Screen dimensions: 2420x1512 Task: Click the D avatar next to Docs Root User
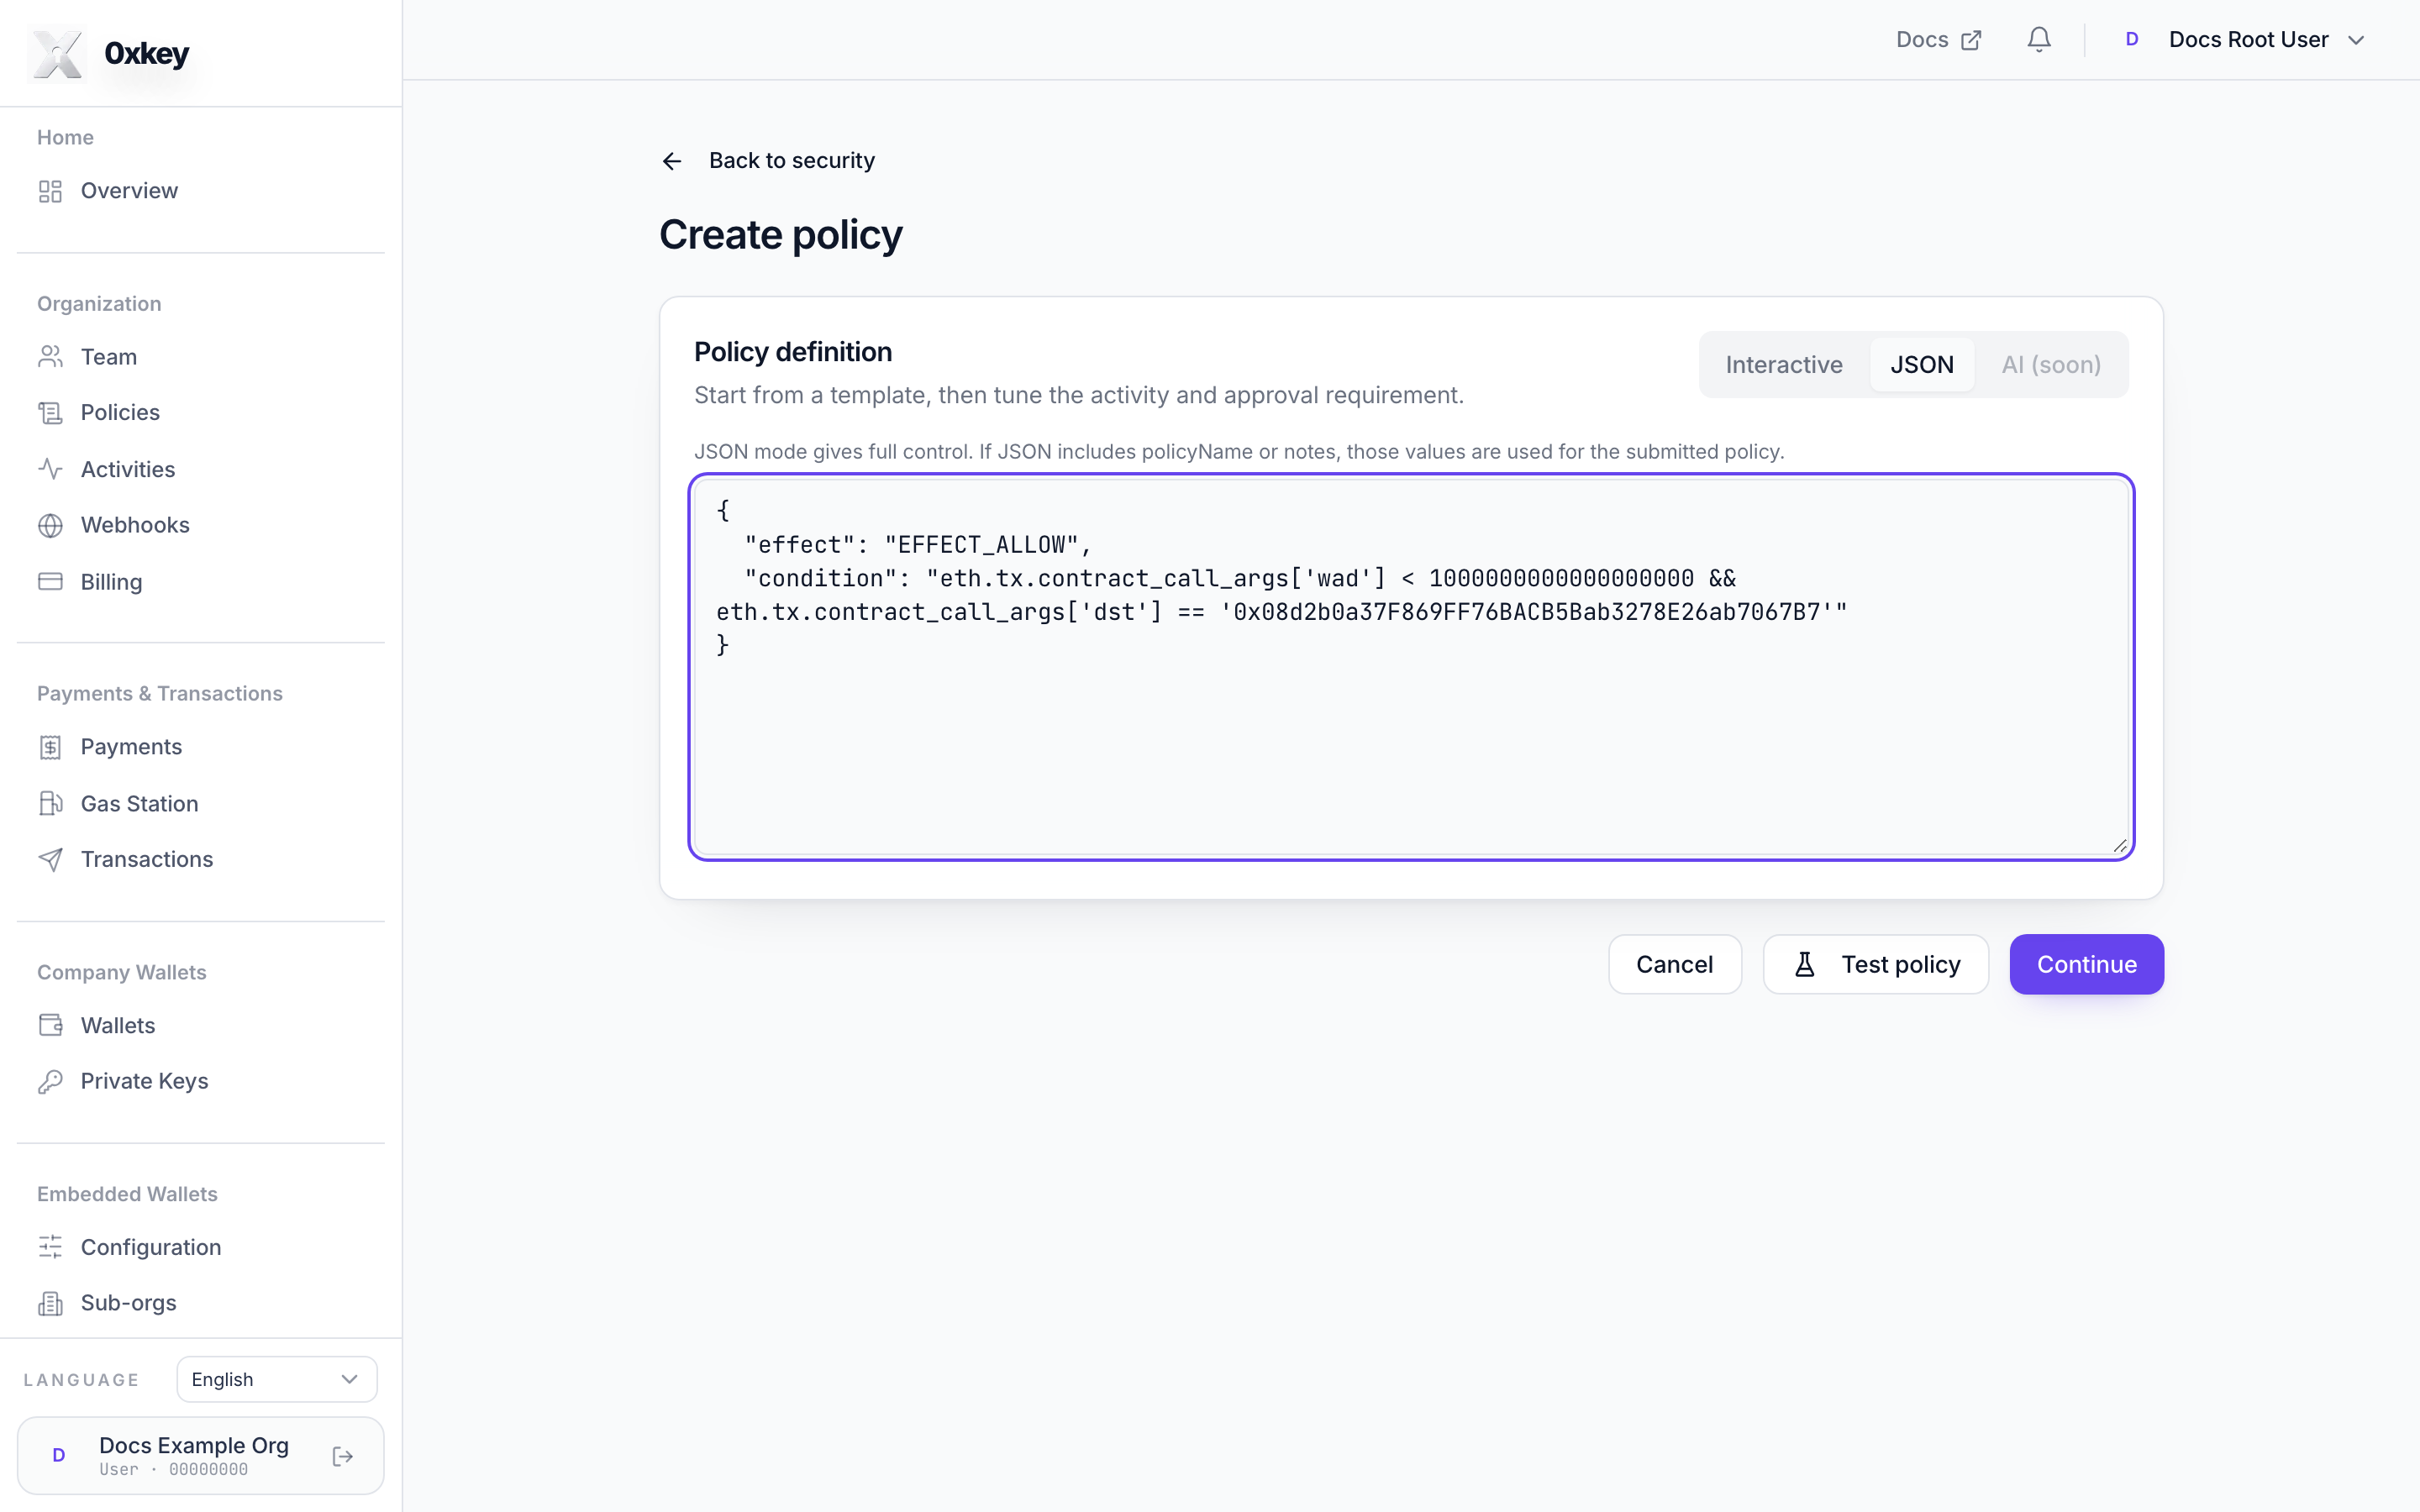[x=2132, y=40]
